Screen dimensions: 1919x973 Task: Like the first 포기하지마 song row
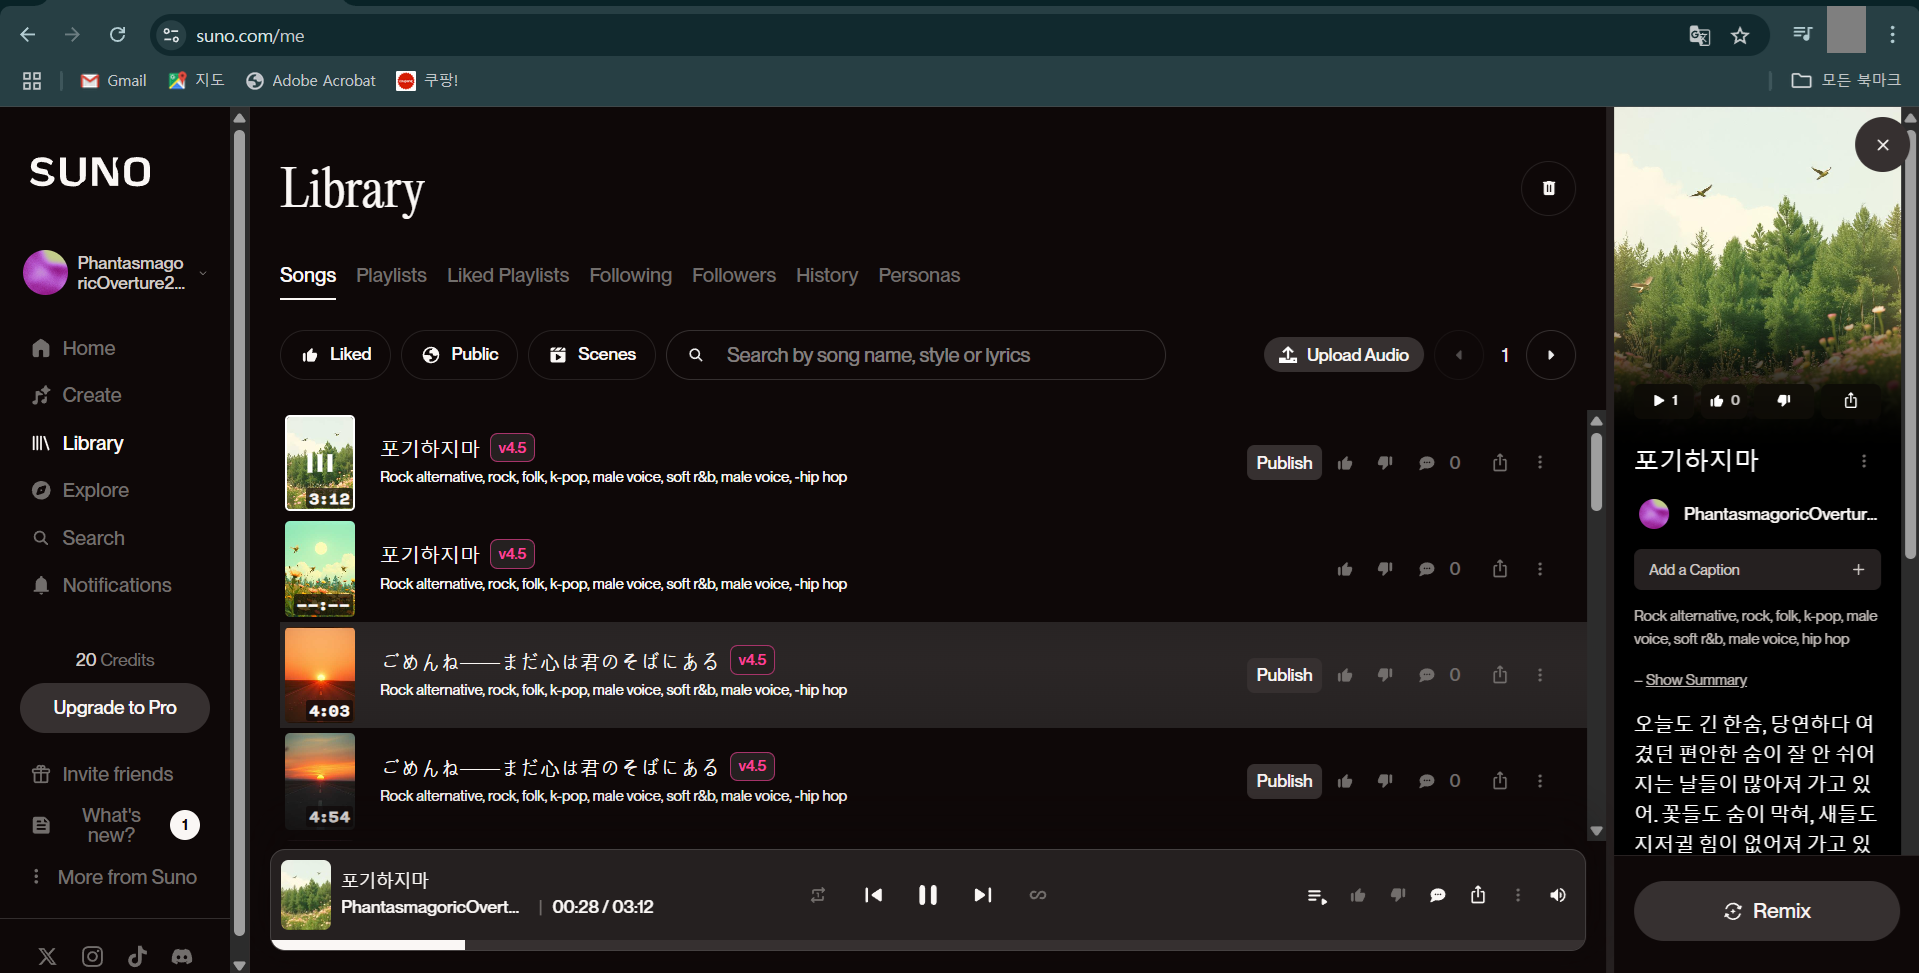pos(1345,463)
